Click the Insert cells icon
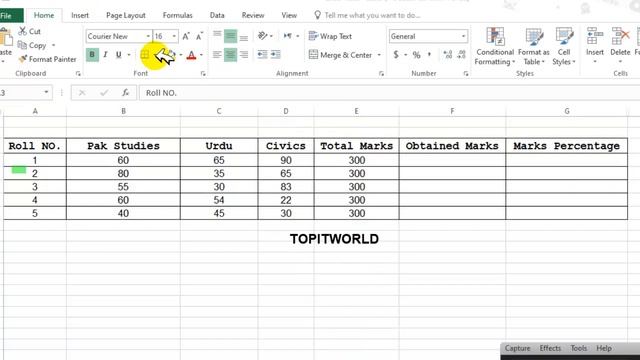This screenshot has width=640, height=360. pyautogui.click(x=595, y=36)
